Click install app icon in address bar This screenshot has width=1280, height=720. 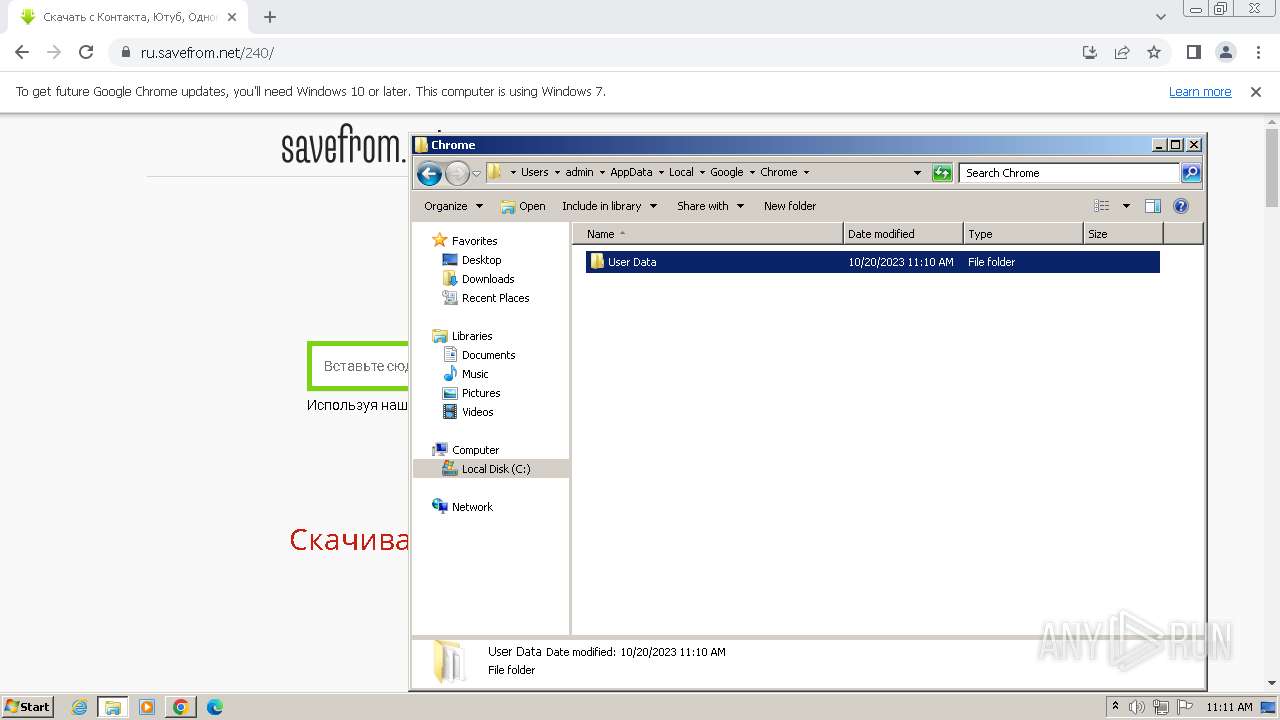coord(1090,52)
